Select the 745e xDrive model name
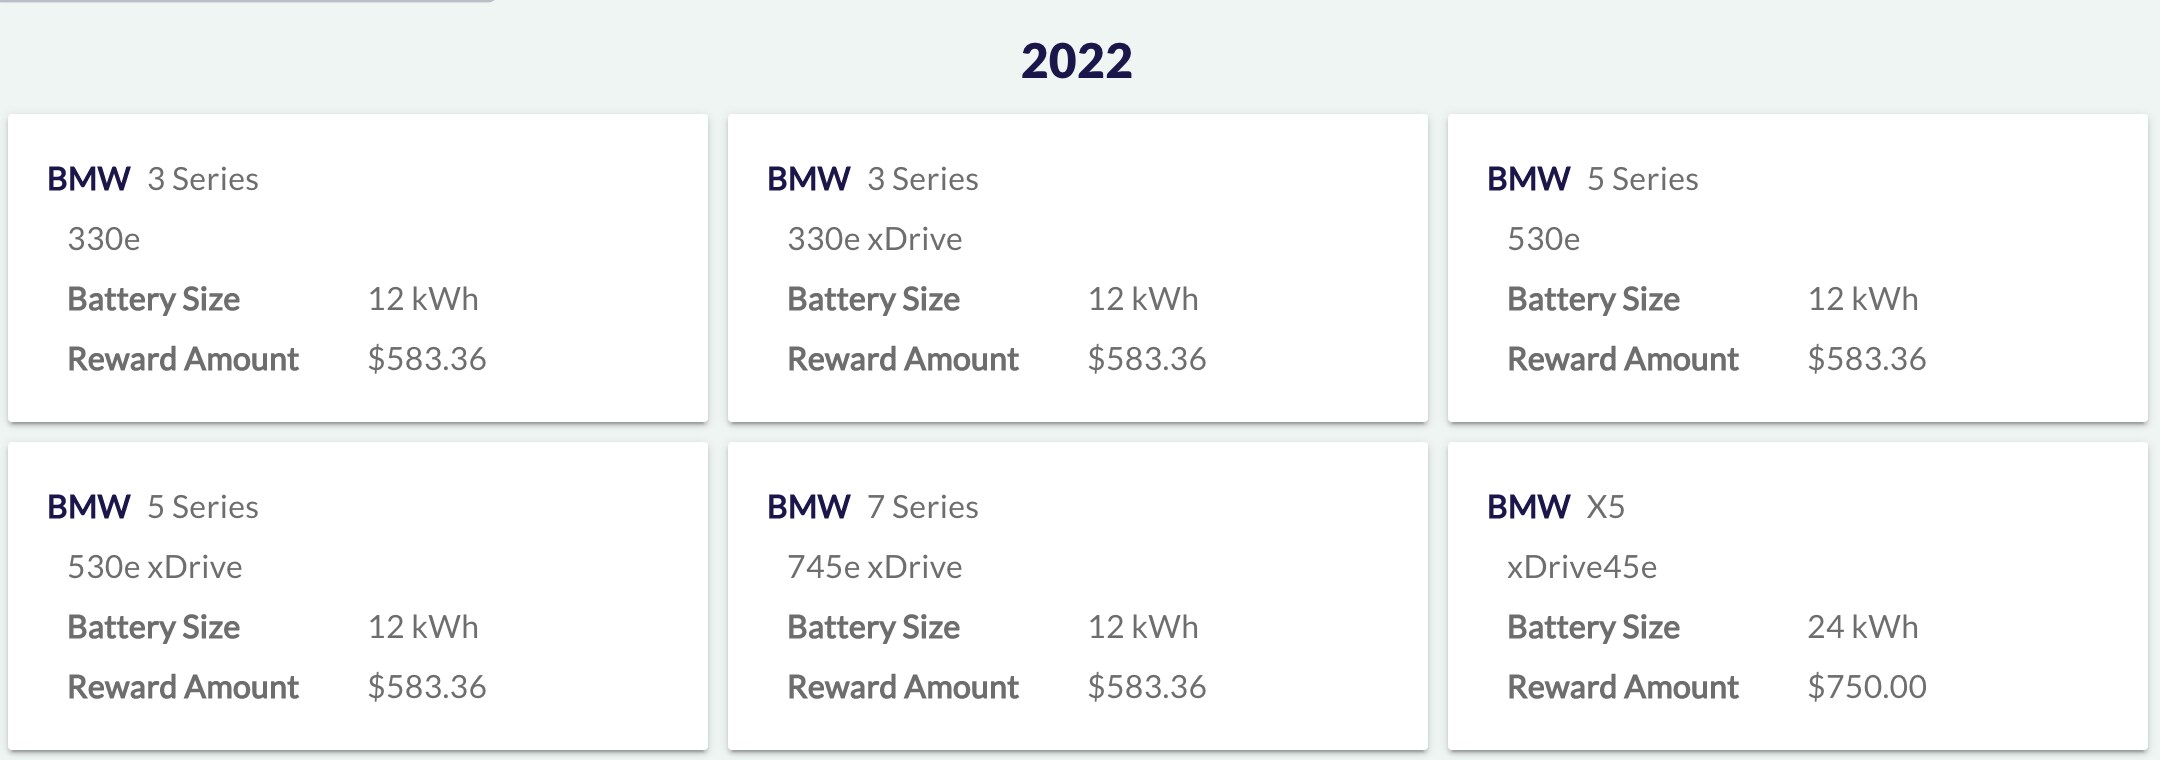The width and height of the screenshot is (2160, 760). (x=874, y=567)
